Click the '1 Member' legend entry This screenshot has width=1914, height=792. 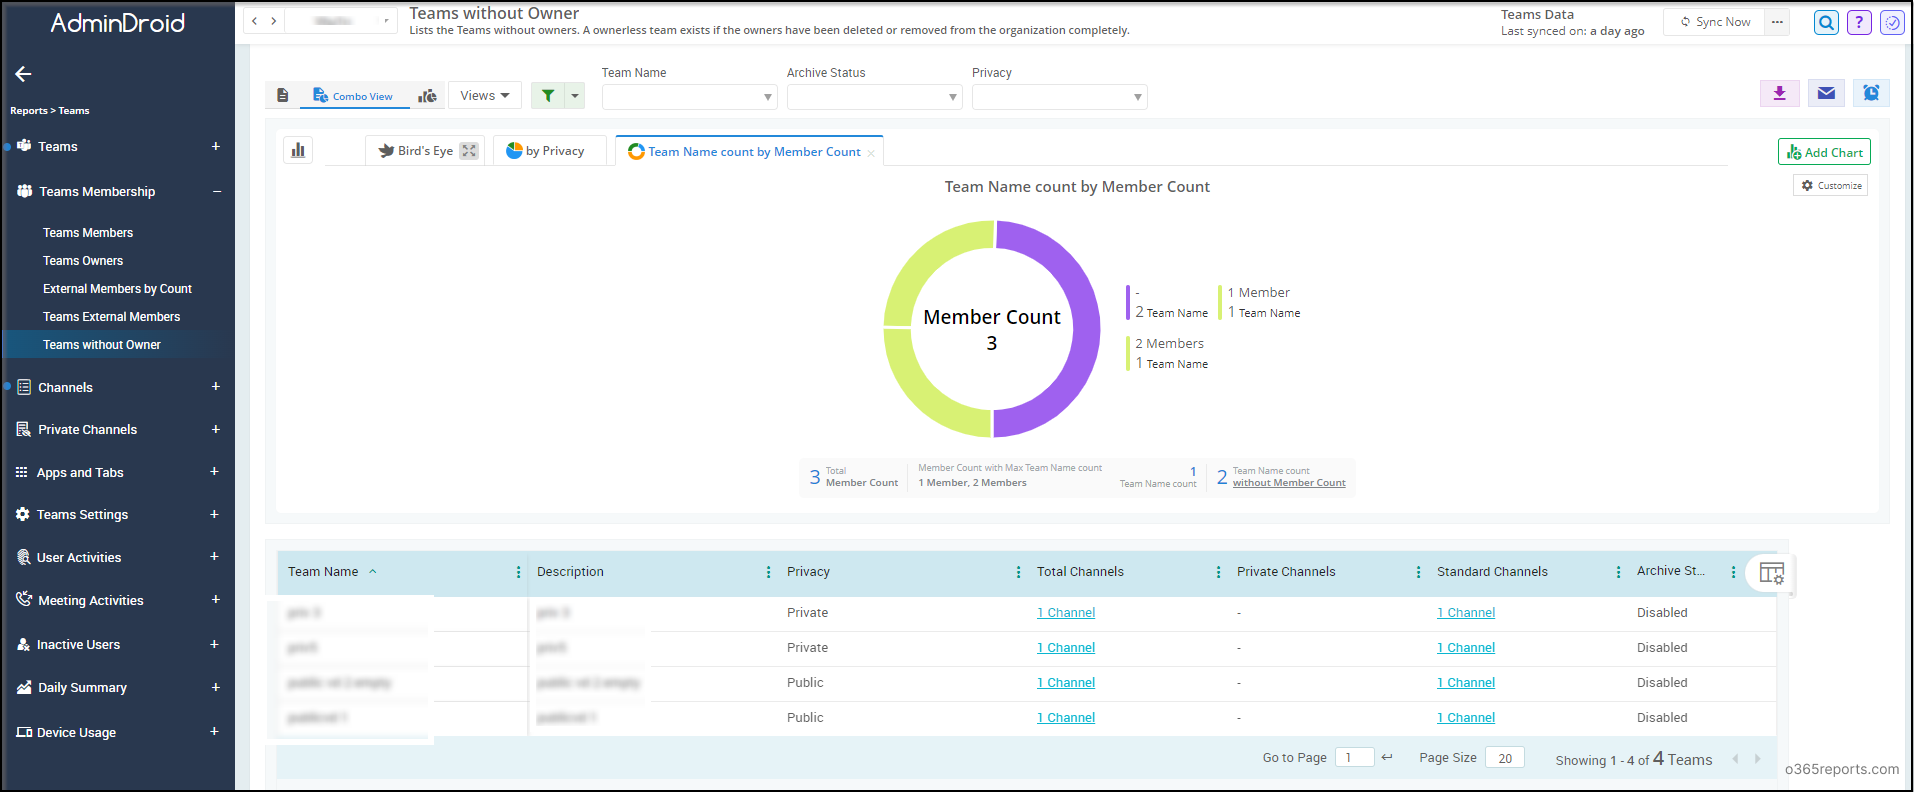pyautogui.click(x=1259, y=302)
